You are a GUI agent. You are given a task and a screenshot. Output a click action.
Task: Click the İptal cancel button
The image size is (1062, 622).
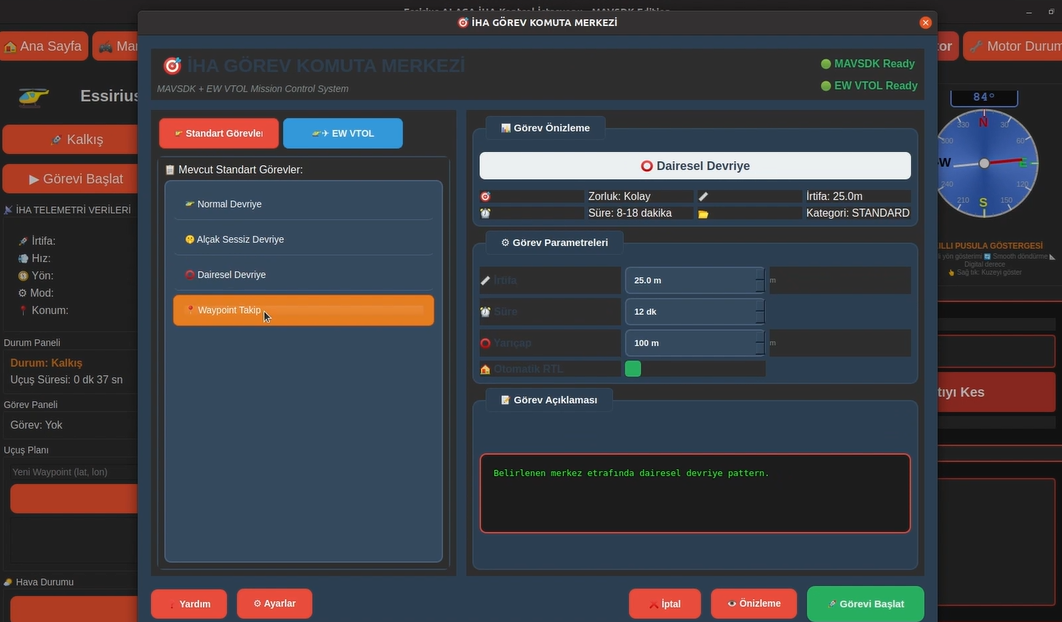point(664,604)
